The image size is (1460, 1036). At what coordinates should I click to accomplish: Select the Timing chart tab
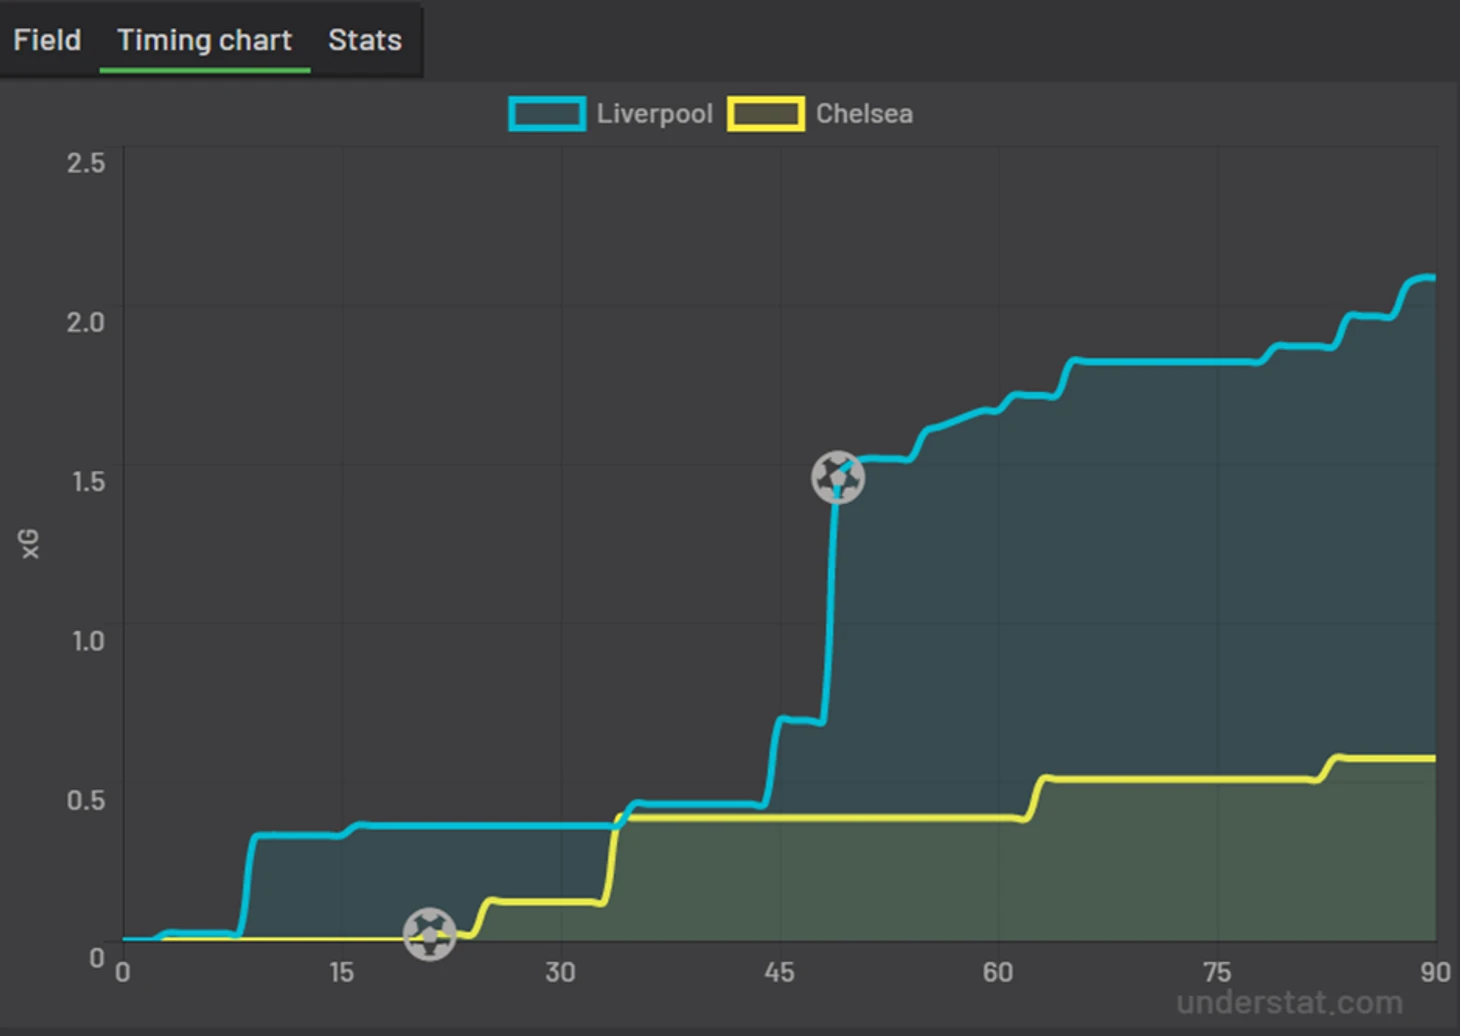tap(204, 40)
